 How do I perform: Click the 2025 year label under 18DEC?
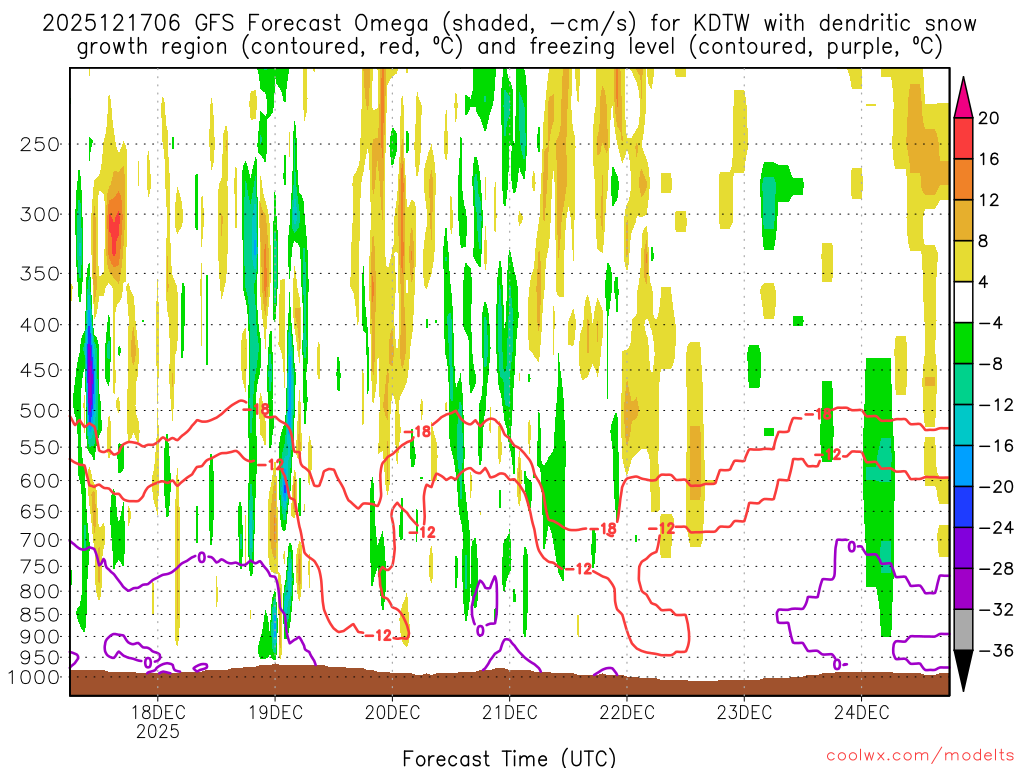[157, 731]
